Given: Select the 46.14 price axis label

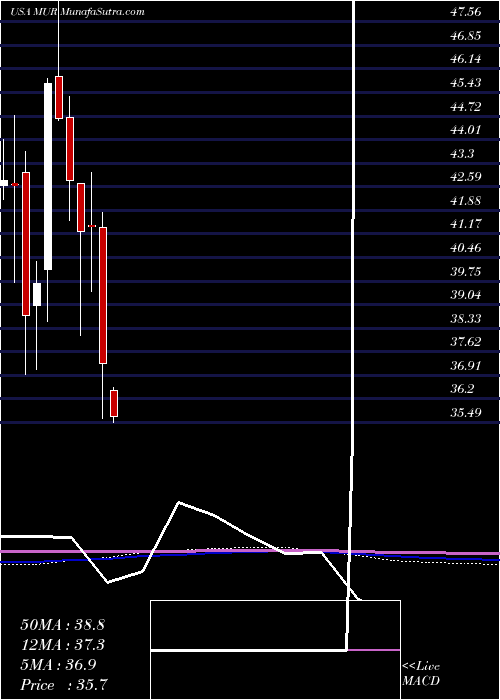Looking at the screenshot, I should pyautogui.click(x=466, y=59).
